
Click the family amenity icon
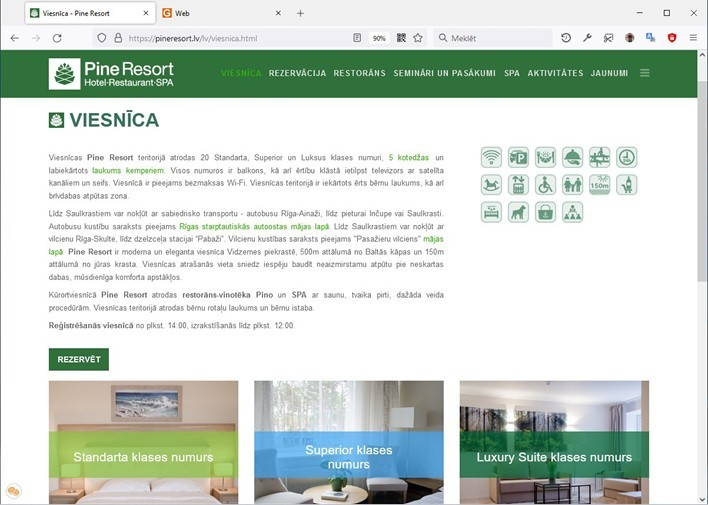573,185
